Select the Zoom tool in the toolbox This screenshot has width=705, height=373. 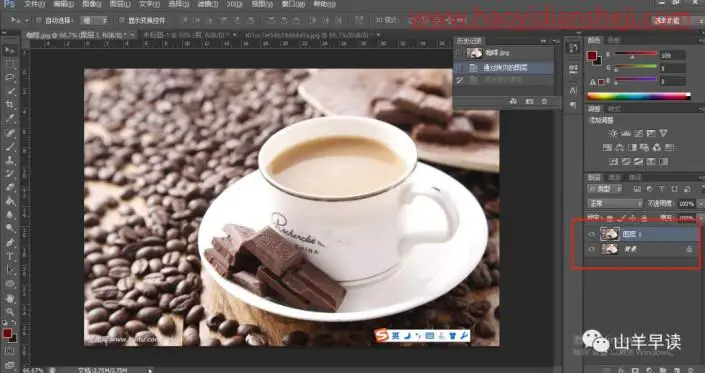click(10, 311)
